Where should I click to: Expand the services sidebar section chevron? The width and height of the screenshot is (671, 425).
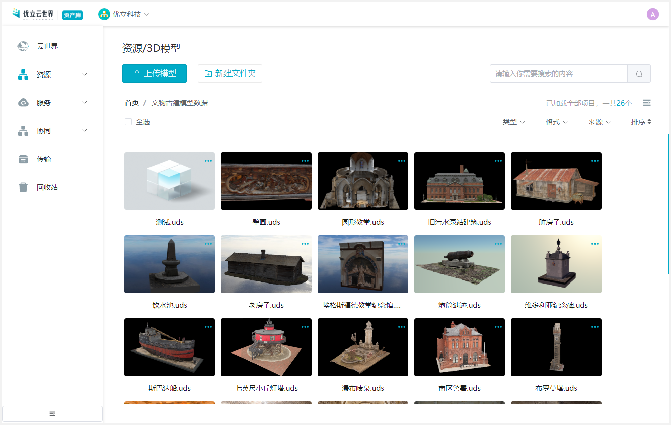pyautogui.click(x=85, y=102)
